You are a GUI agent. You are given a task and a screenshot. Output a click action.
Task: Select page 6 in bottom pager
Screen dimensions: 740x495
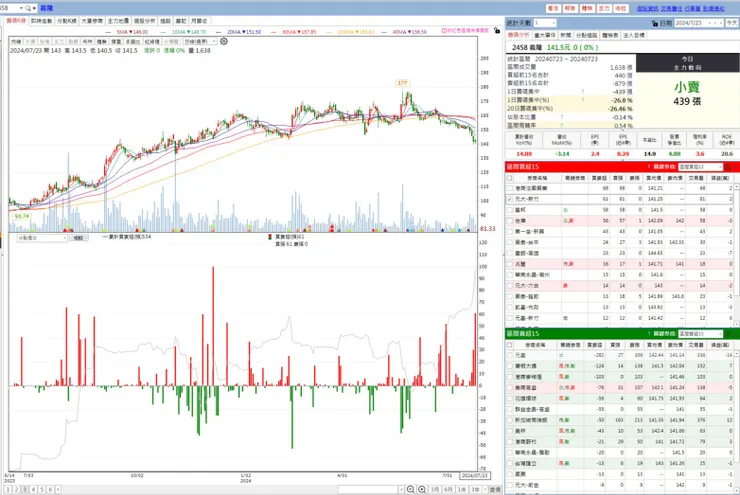click(50, 489)
